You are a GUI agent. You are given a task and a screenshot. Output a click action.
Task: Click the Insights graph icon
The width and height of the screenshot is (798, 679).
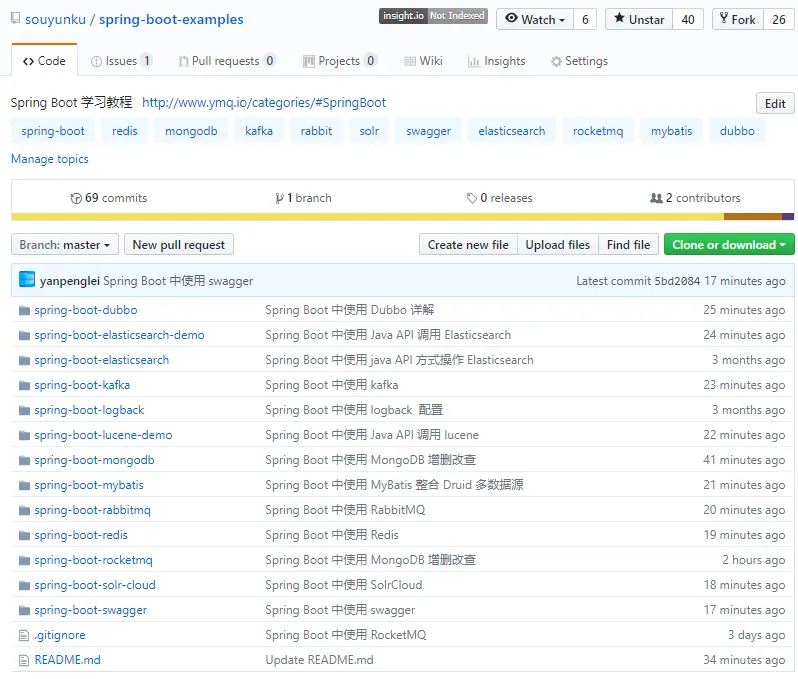pyautogui.click(x=473, y=62)
